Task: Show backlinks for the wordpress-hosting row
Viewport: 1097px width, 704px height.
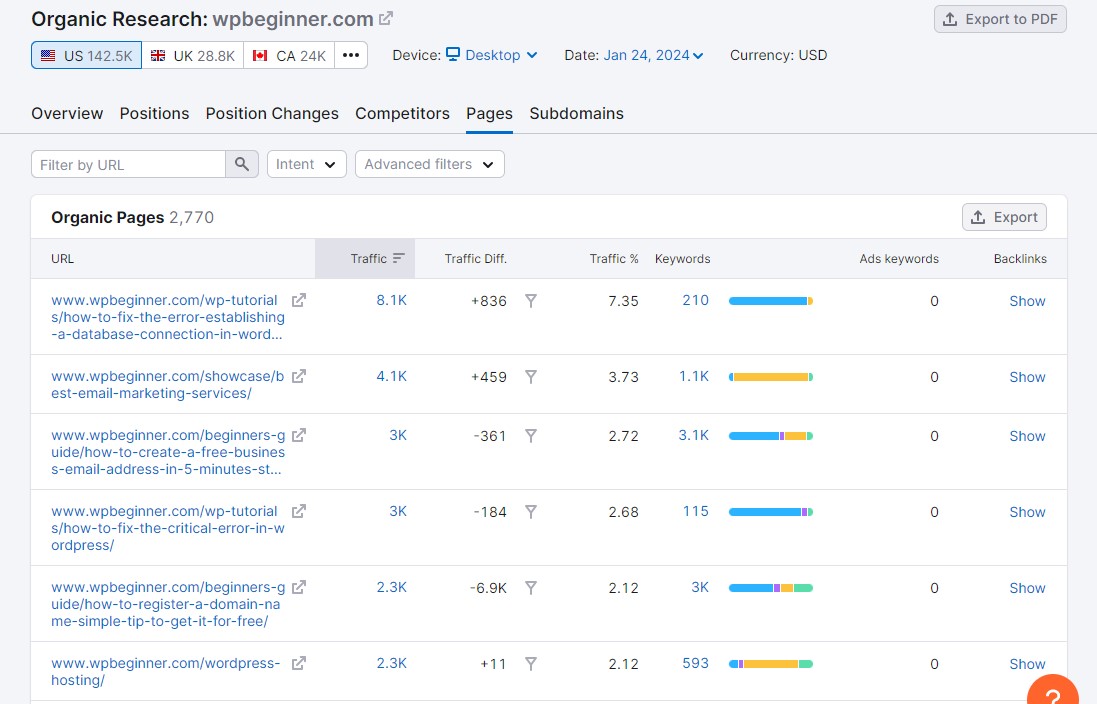Action: point(1027,664)
